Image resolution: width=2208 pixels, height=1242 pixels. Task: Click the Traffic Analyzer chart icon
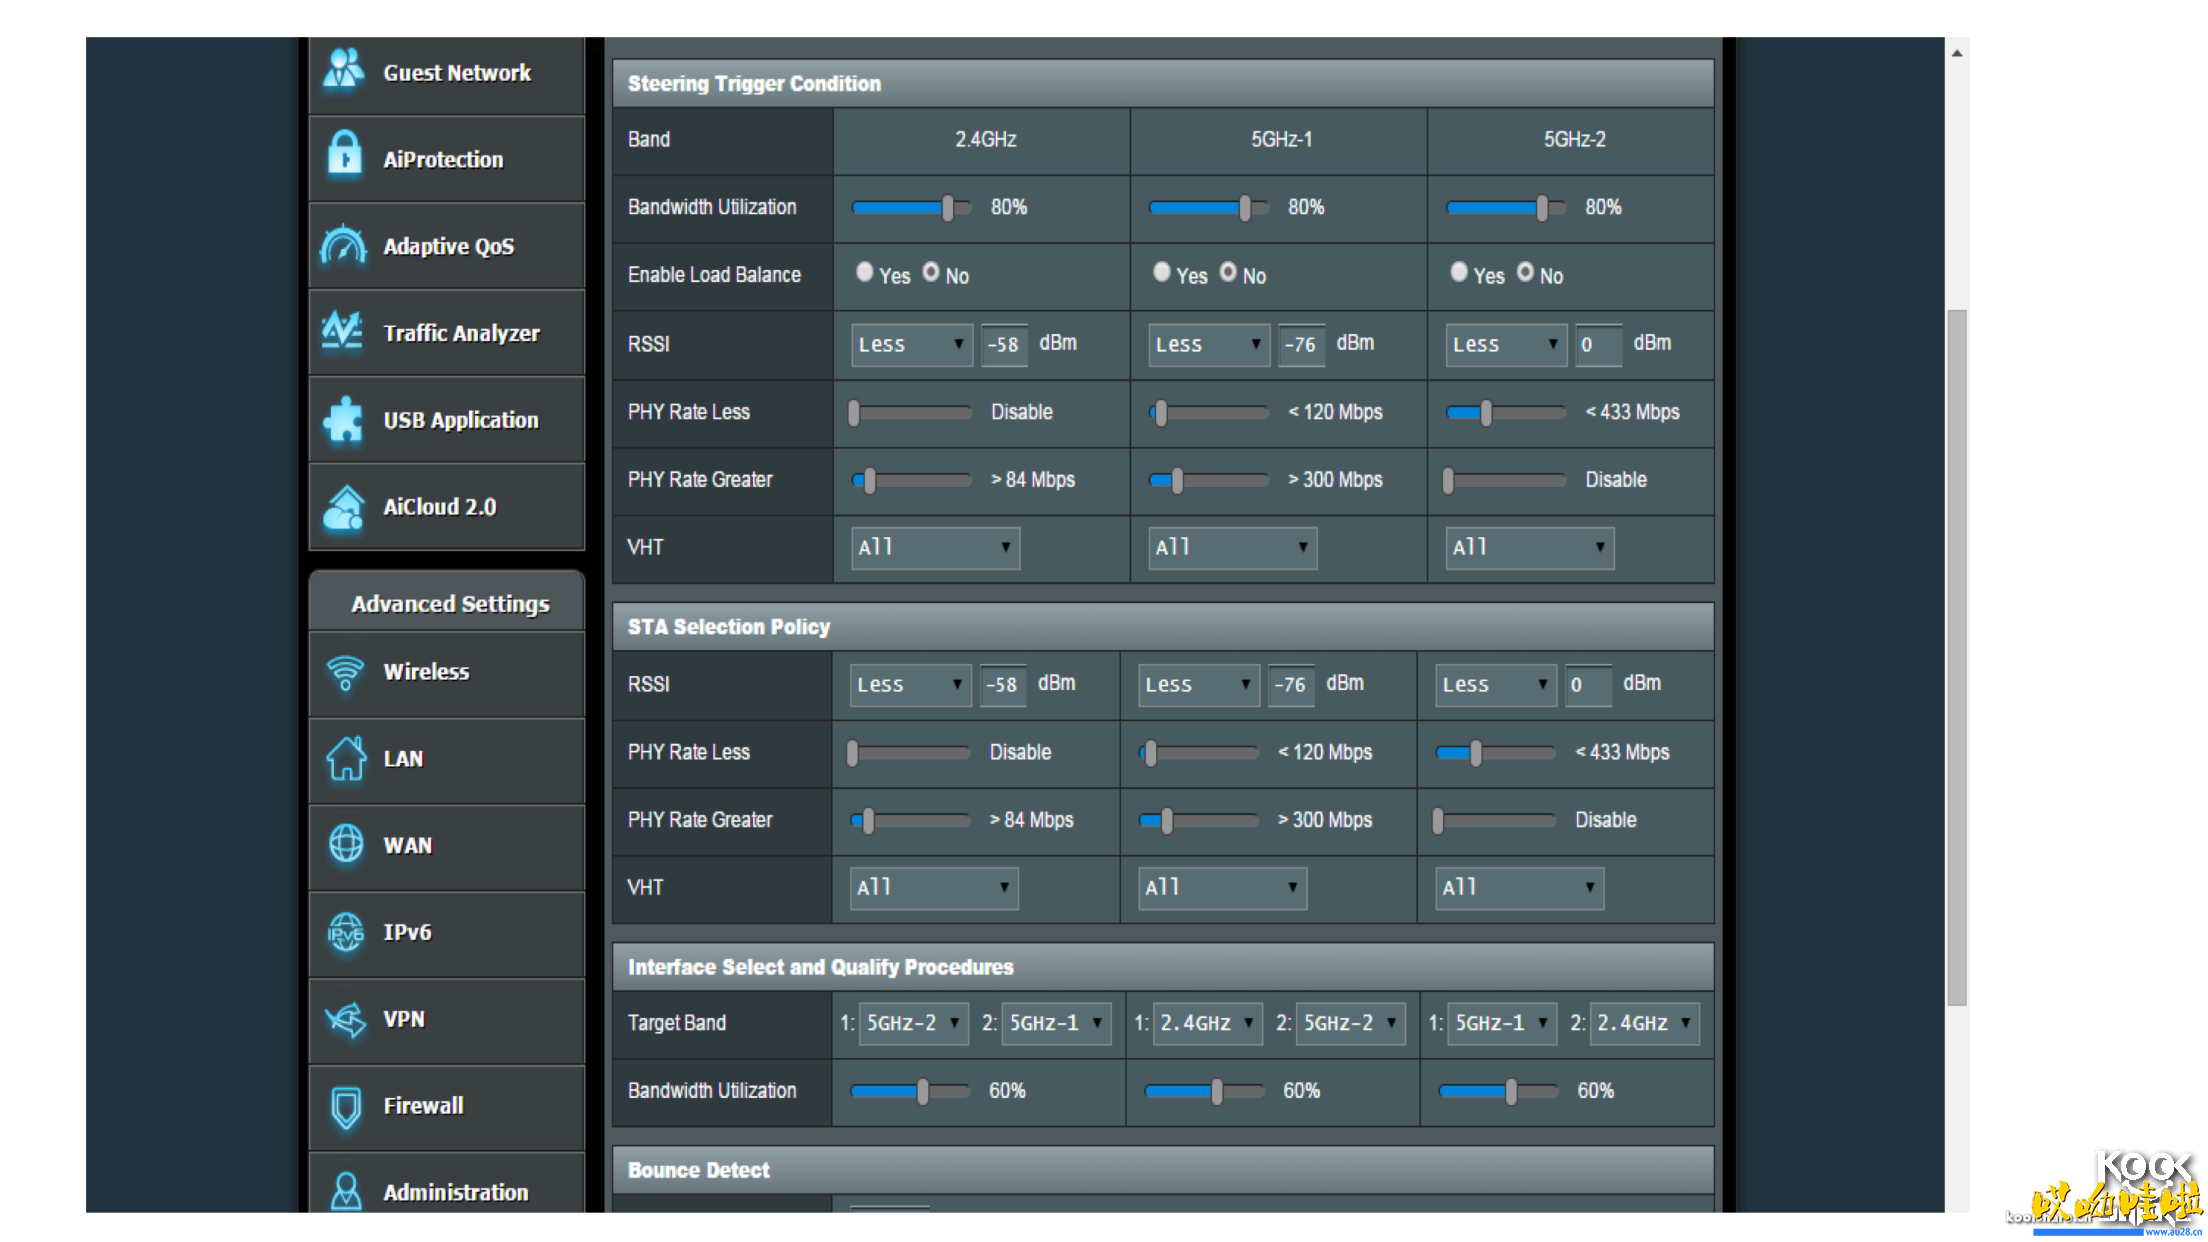(x=343, y=331)
